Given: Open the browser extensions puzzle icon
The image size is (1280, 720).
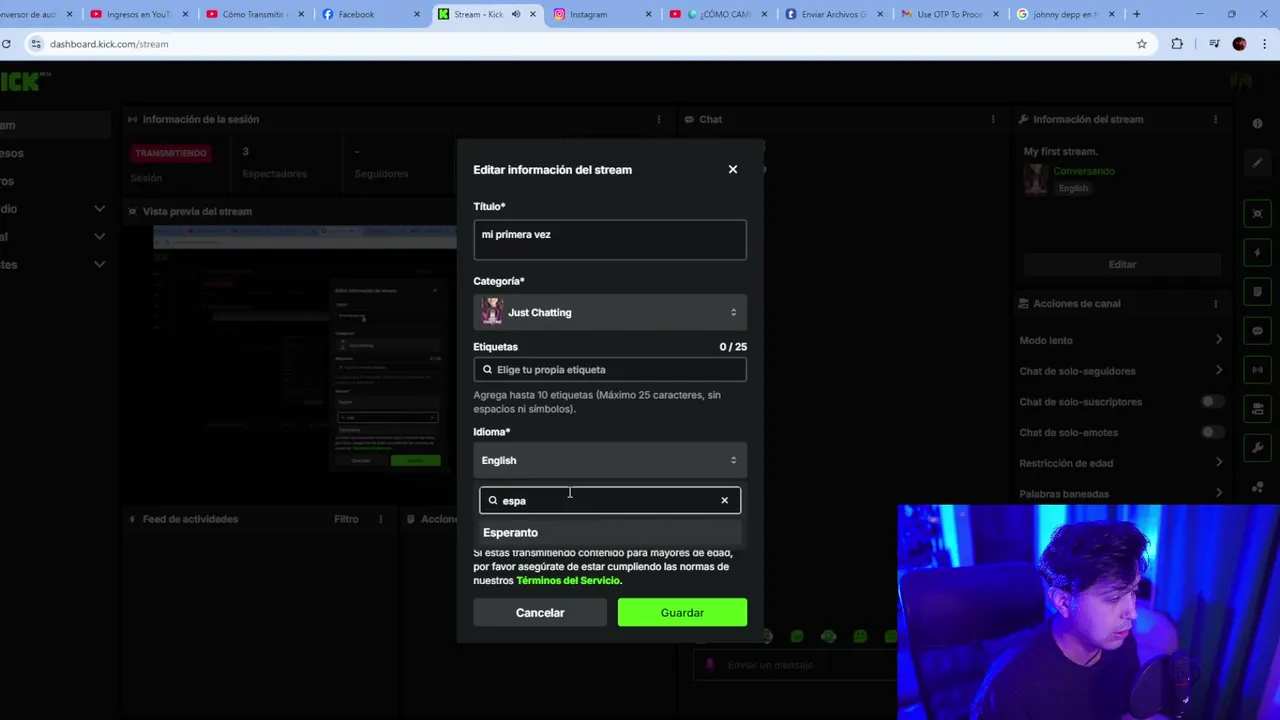Looking at the screenshot, I should [x=1177, y=44].
